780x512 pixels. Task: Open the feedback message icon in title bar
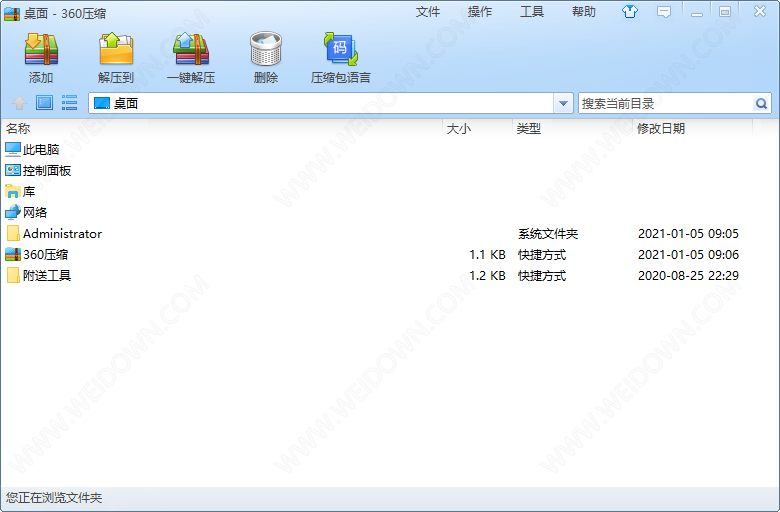[664, 12]
